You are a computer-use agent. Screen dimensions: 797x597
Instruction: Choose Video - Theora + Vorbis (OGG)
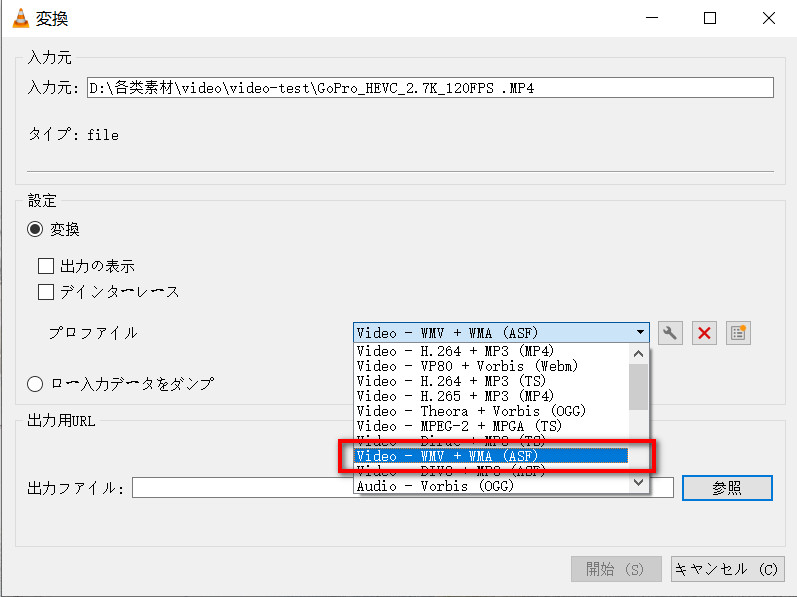click(x=491, y=411)
